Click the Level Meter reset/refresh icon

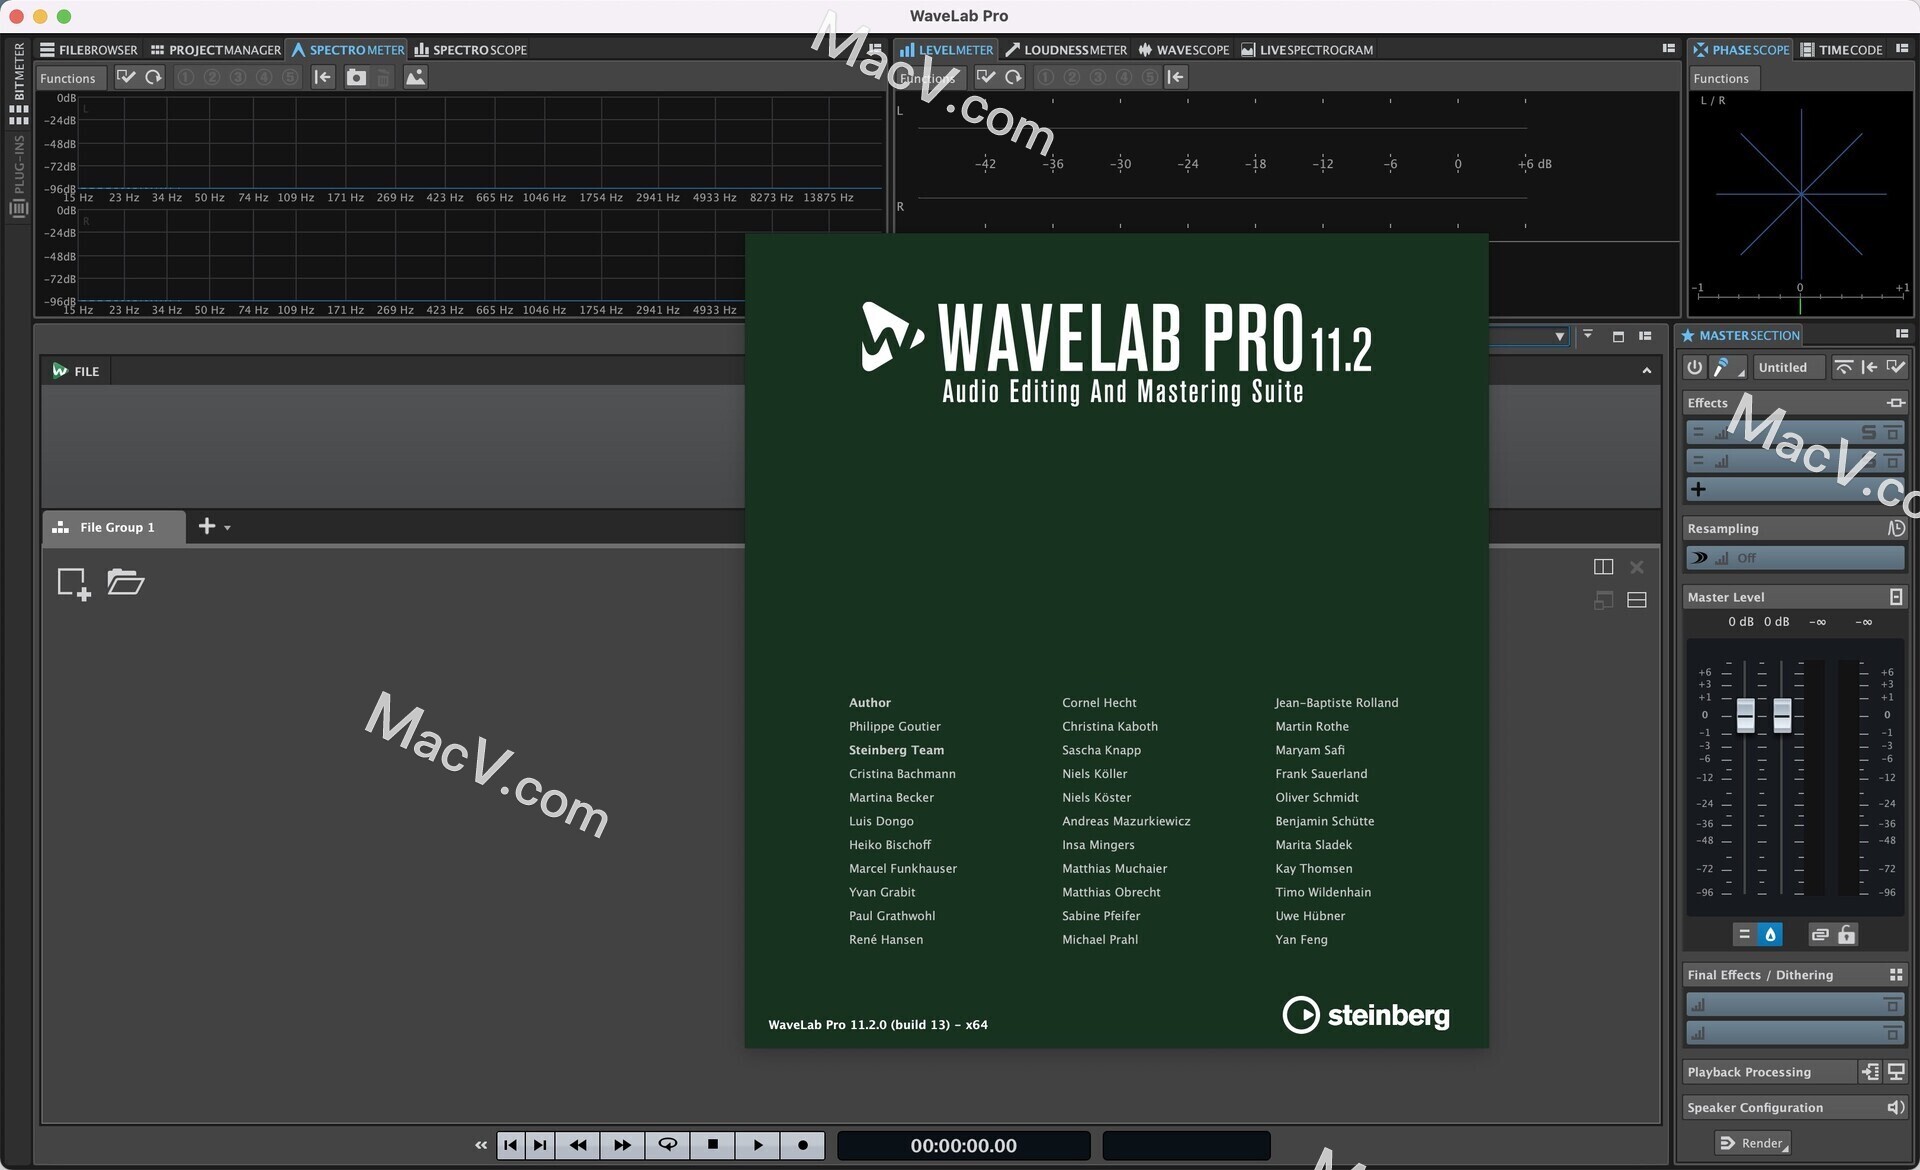click(1013, 77)
